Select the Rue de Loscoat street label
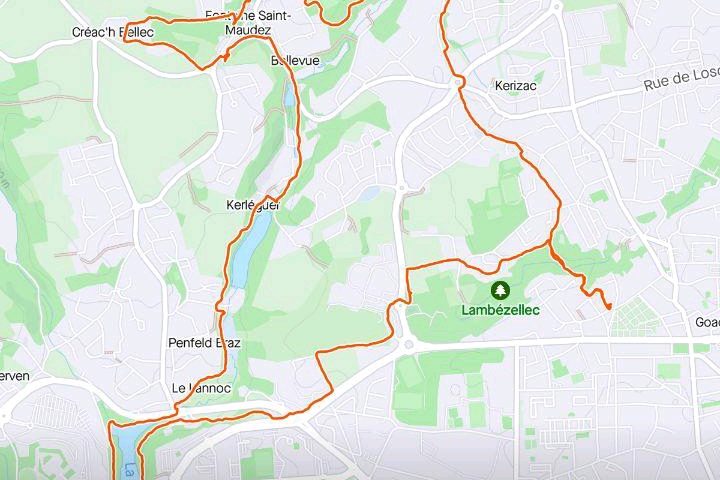Screen dimensions: 720x480 681,79
